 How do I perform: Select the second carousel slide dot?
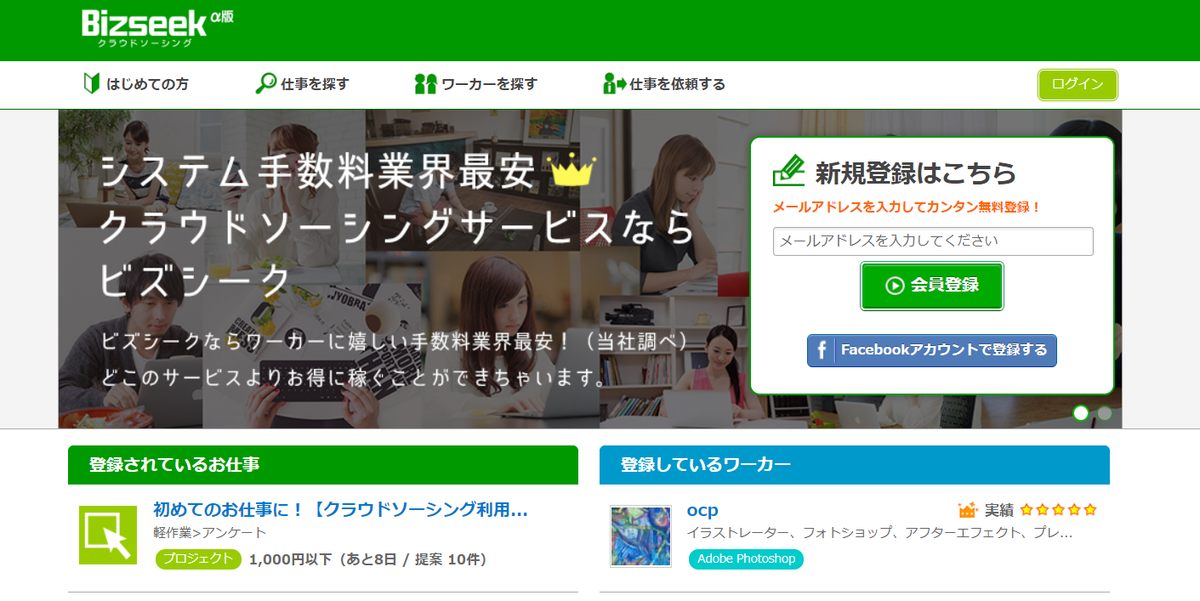pos(1105,413)
